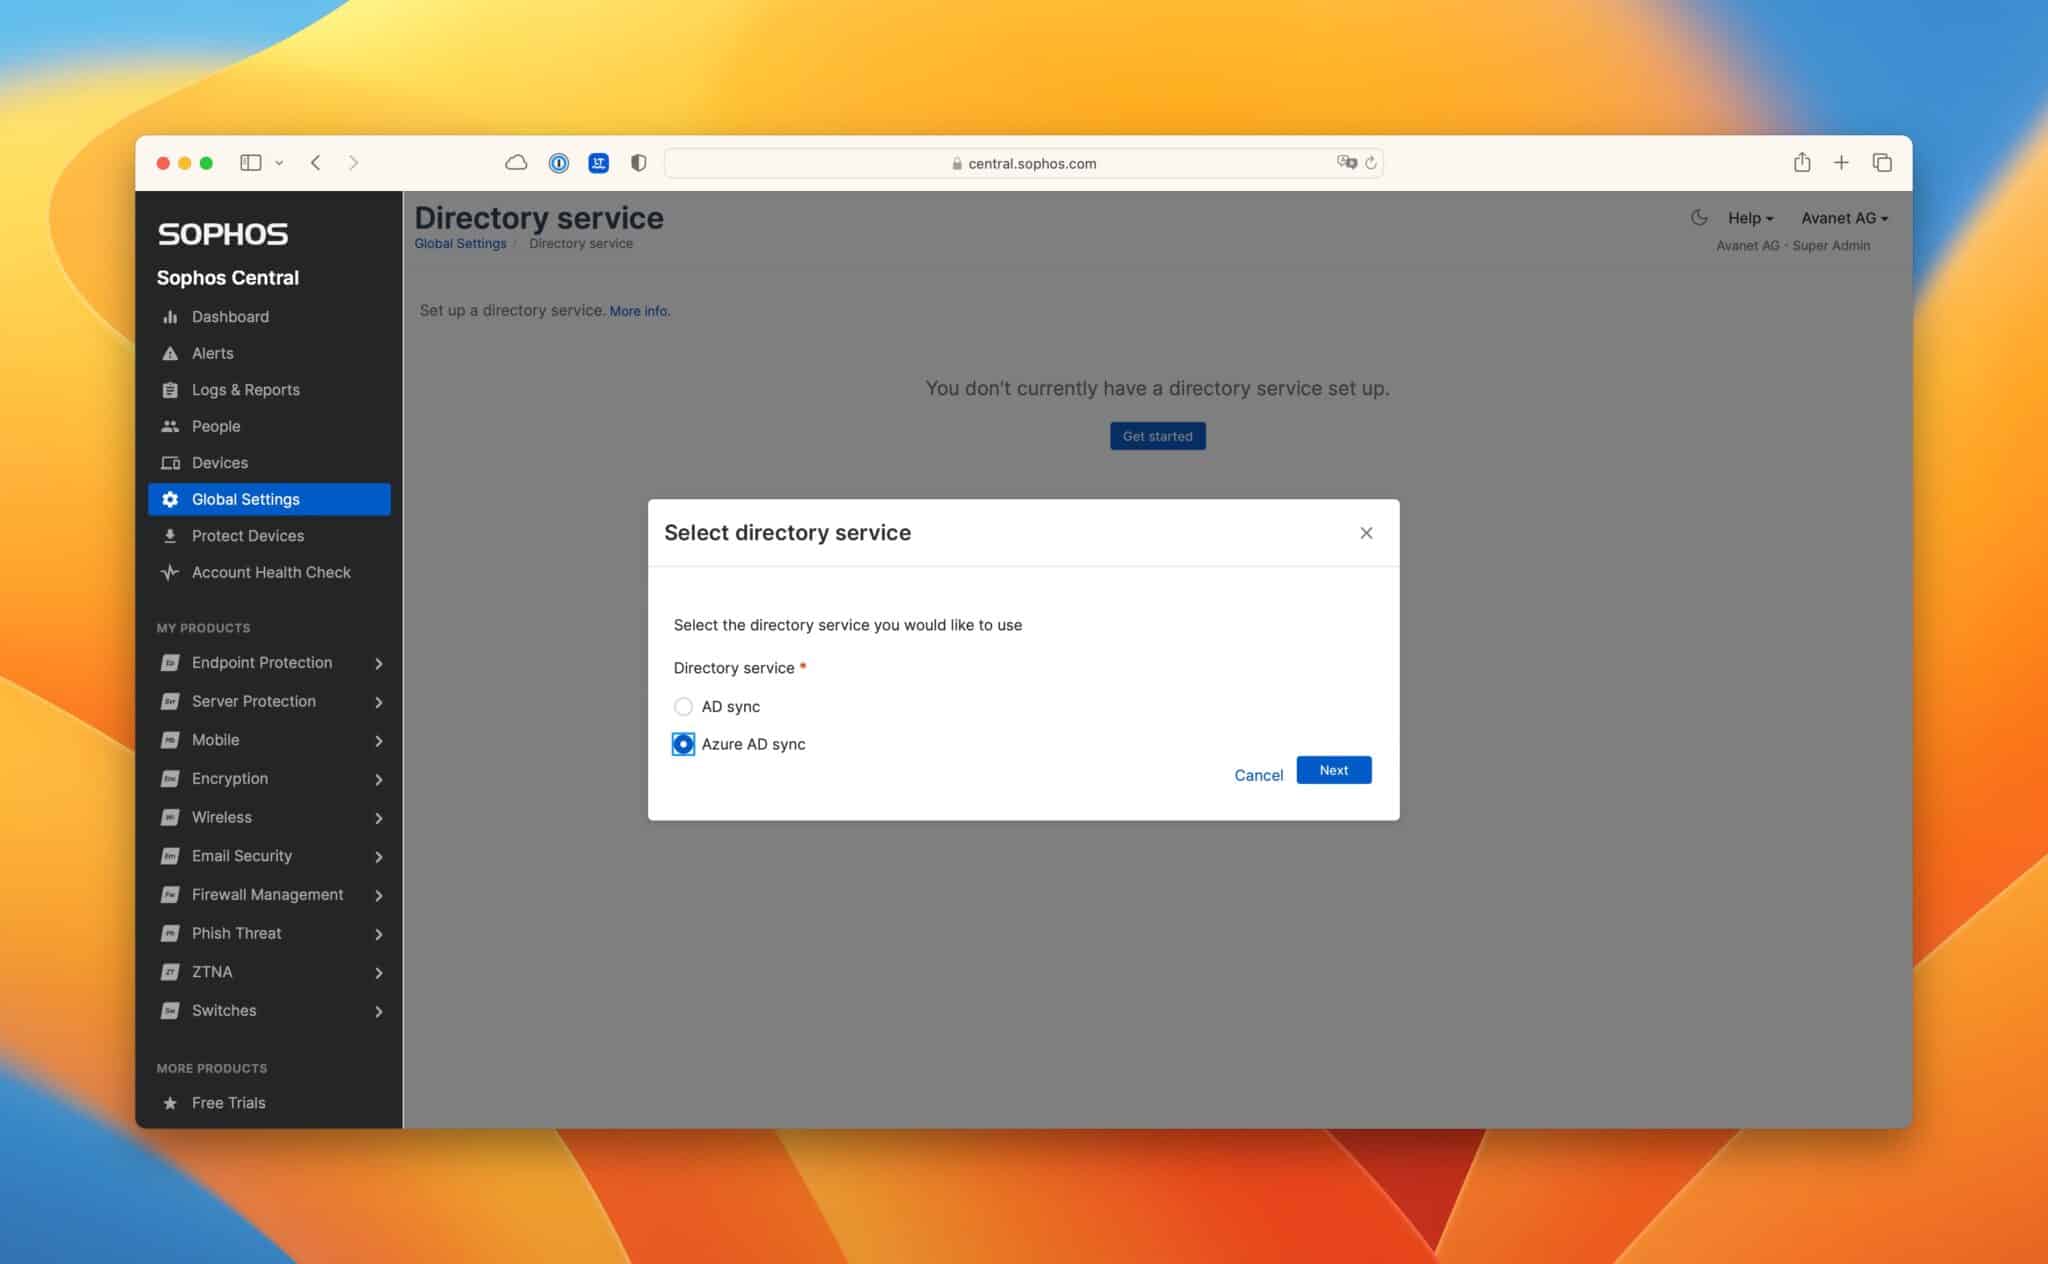
Task: Open the Help dropdown menu
Action: point(1749,217)
